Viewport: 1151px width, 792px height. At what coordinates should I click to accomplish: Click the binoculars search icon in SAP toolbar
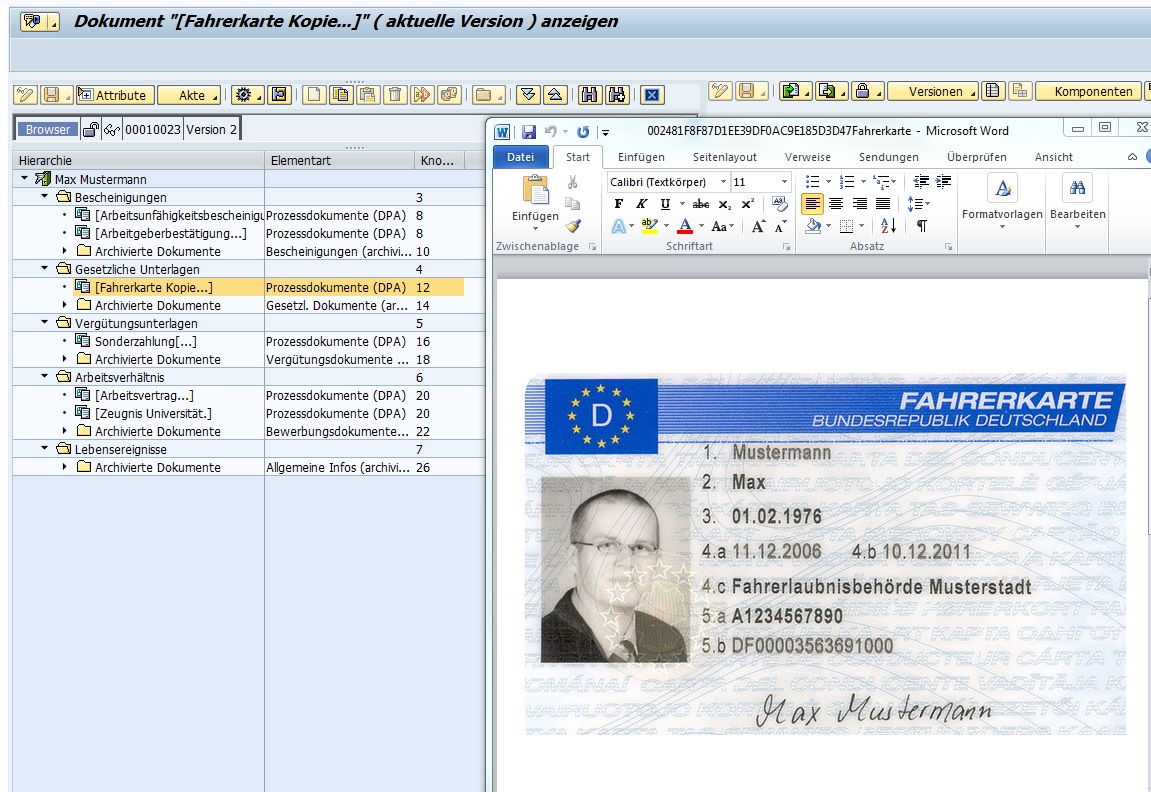tap(589, 95)
